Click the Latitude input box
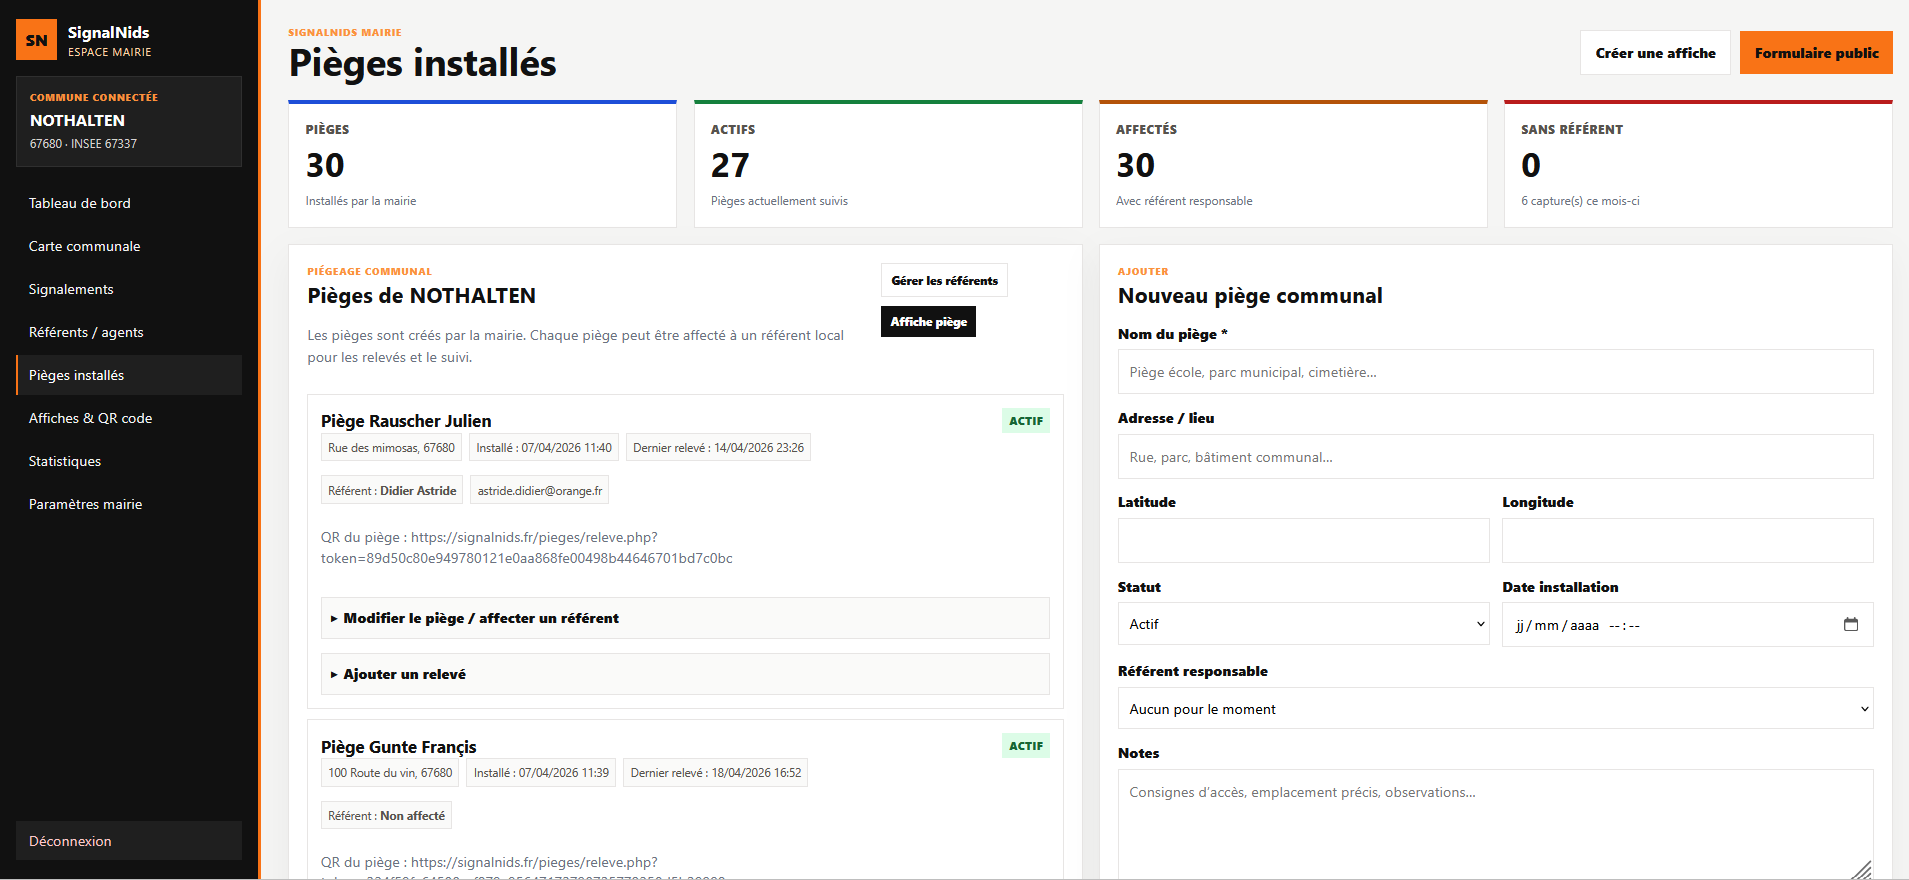This screenshot has height=880, width=1909. pyautogui.click(x=1303, y=541)
